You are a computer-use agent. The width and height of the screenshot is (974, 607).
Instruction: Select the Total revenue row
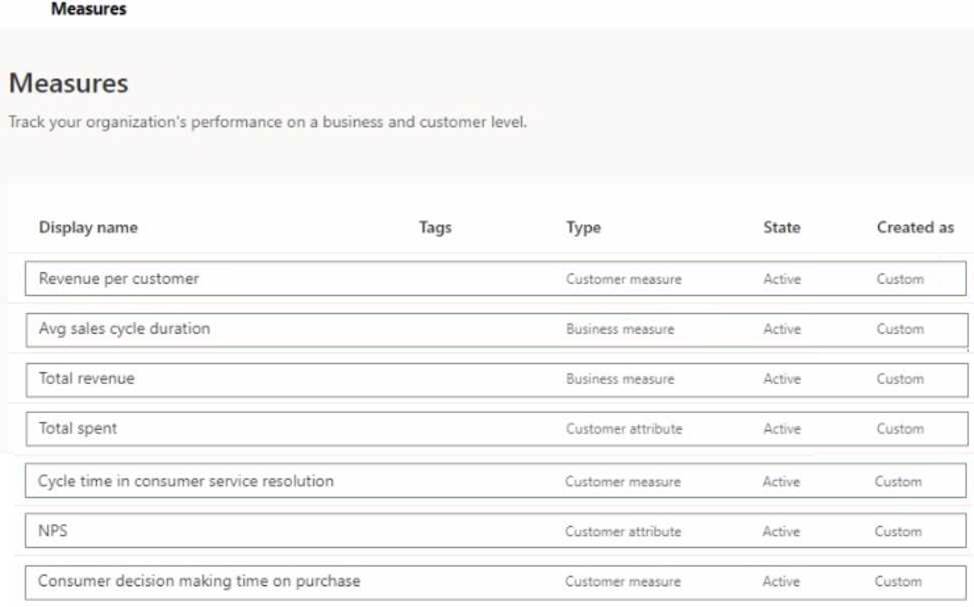coord(497,380)
